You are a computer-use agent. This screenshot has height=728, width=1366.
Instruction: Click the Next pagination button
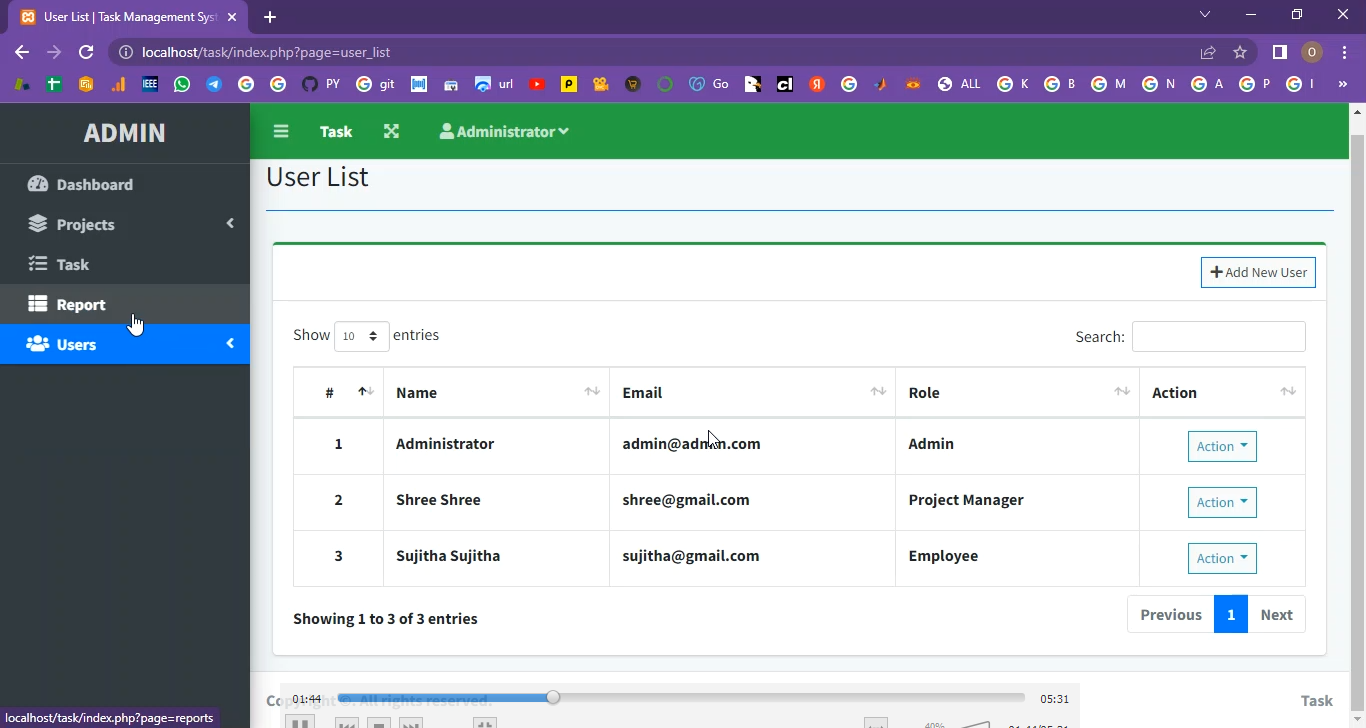(x=1276, y=615)
